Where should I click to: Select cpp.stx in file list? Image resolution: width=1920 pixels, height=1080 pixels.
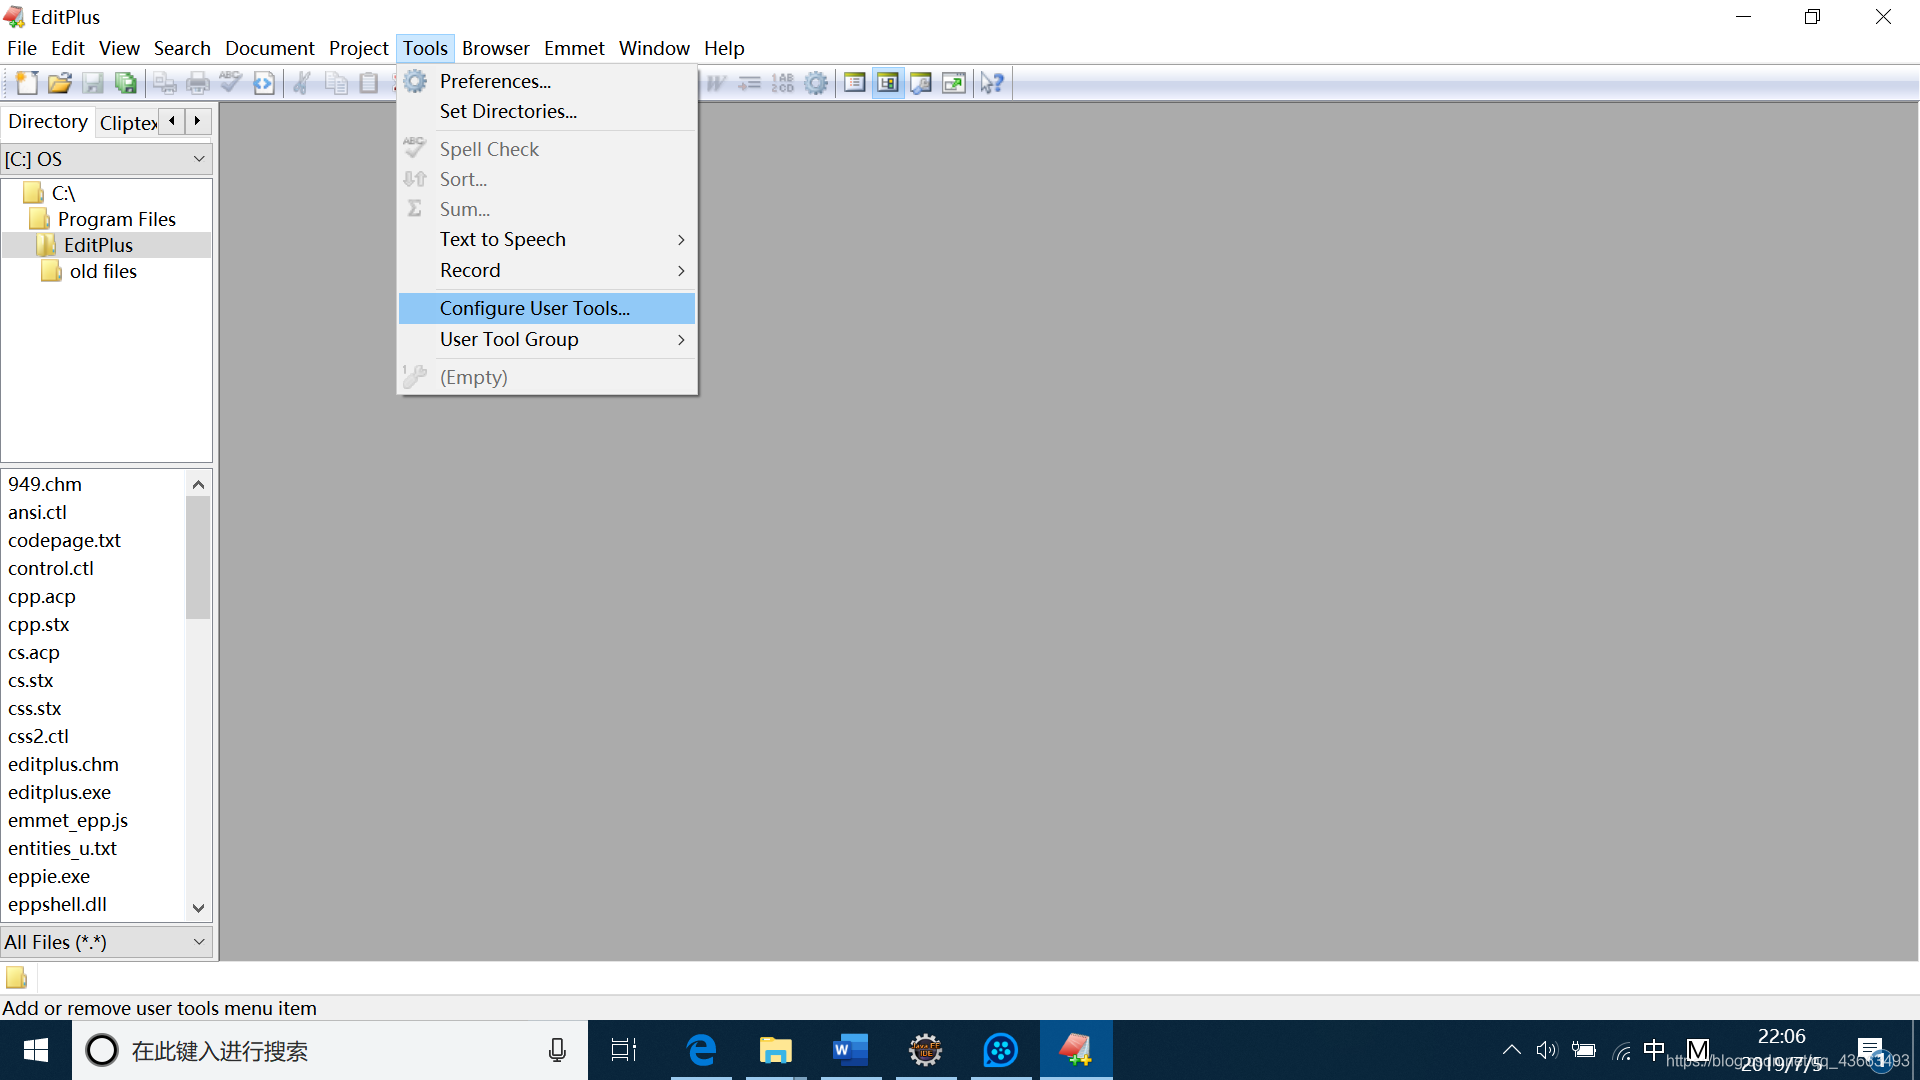tap(39, 624)
